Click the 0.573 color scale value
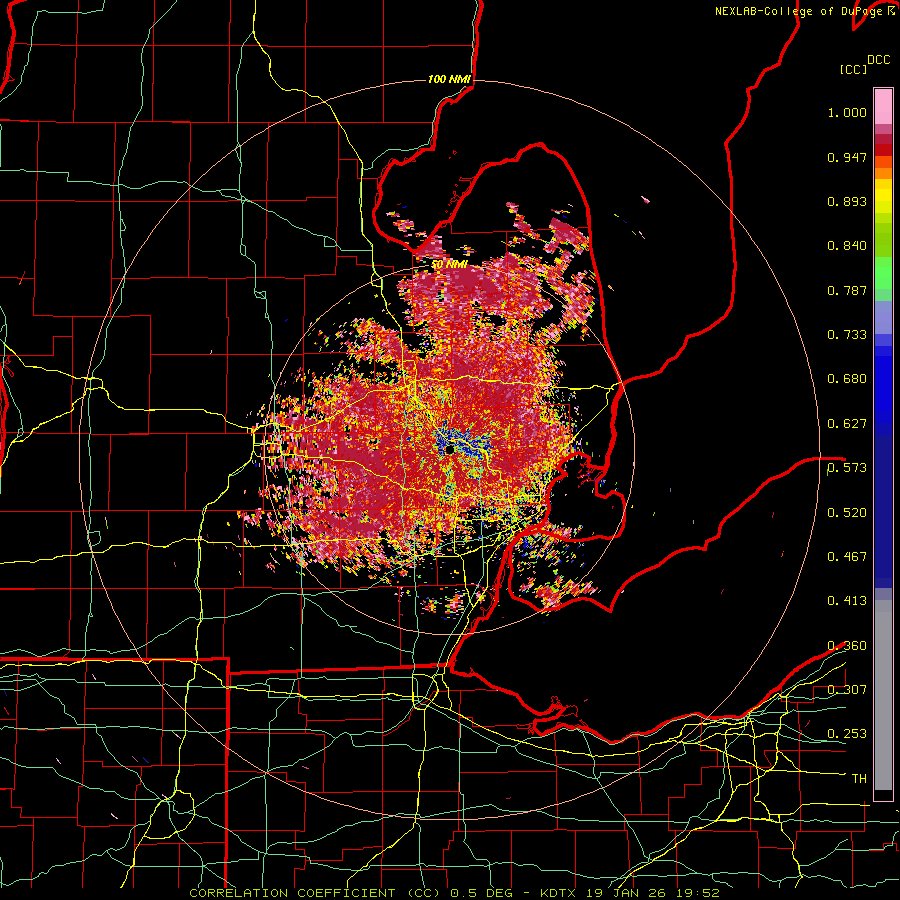This screenshot has width=900, height=900. pos(847,468)
